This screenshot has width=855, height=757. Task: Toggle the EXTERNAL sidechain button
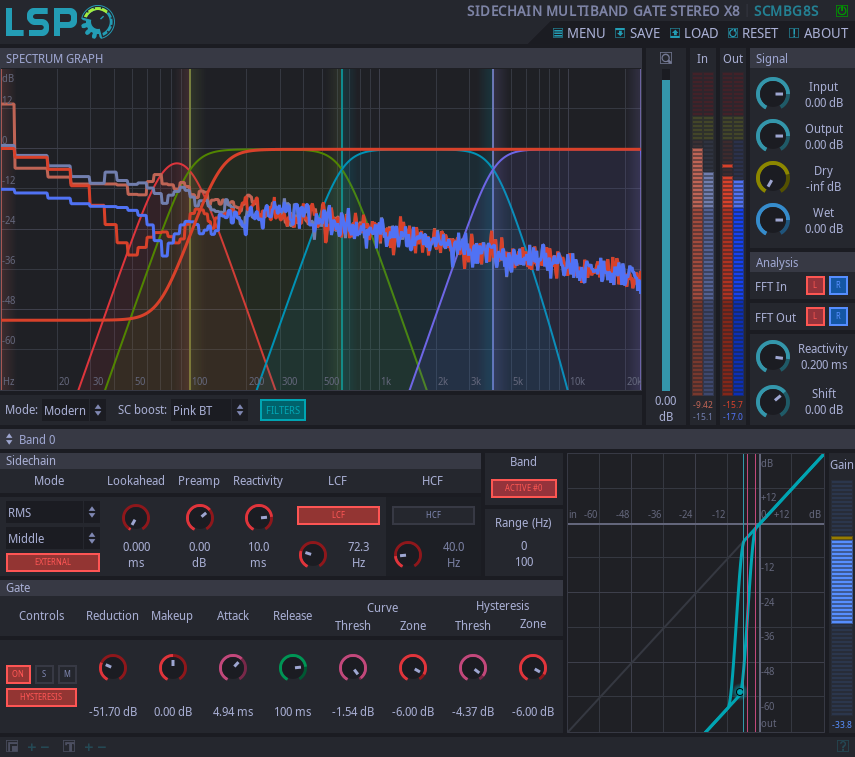pyautogui.click(x=53, y=562)
